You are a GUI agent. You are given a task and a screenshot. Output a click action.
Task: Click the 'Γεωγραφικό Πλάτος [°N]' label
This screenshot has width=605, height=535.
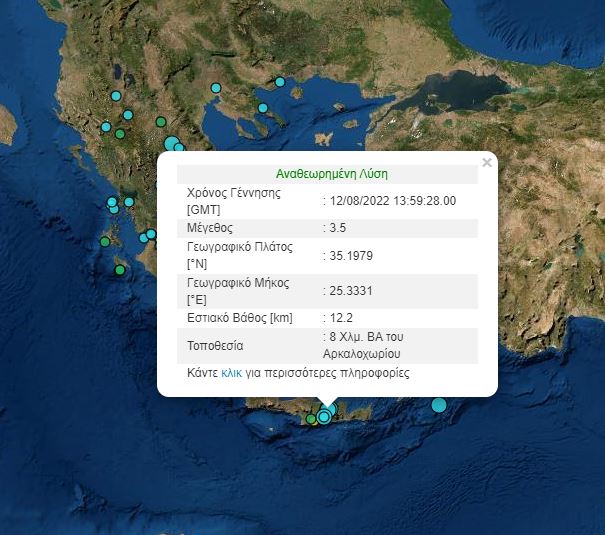(240, 255)
